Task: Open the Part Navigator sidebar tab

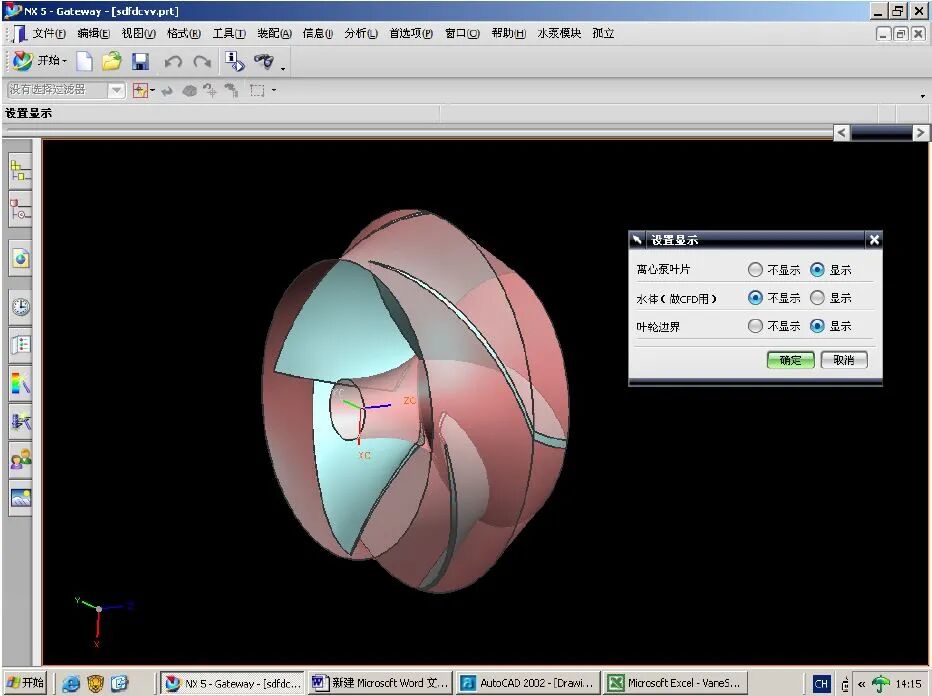Action: [x=20, y=209]
